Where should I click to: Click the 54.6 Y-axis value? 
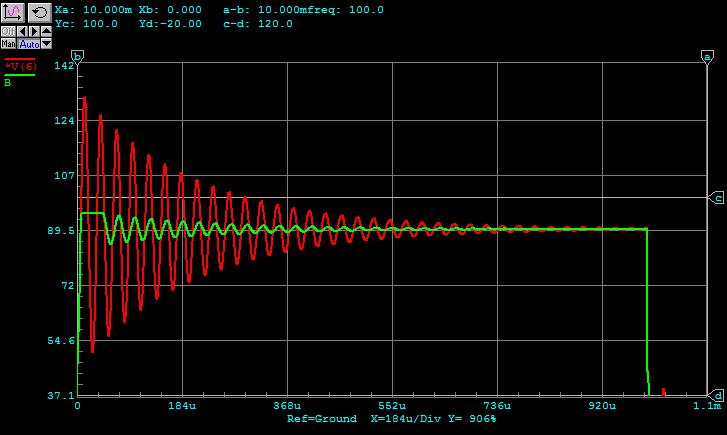61,340
